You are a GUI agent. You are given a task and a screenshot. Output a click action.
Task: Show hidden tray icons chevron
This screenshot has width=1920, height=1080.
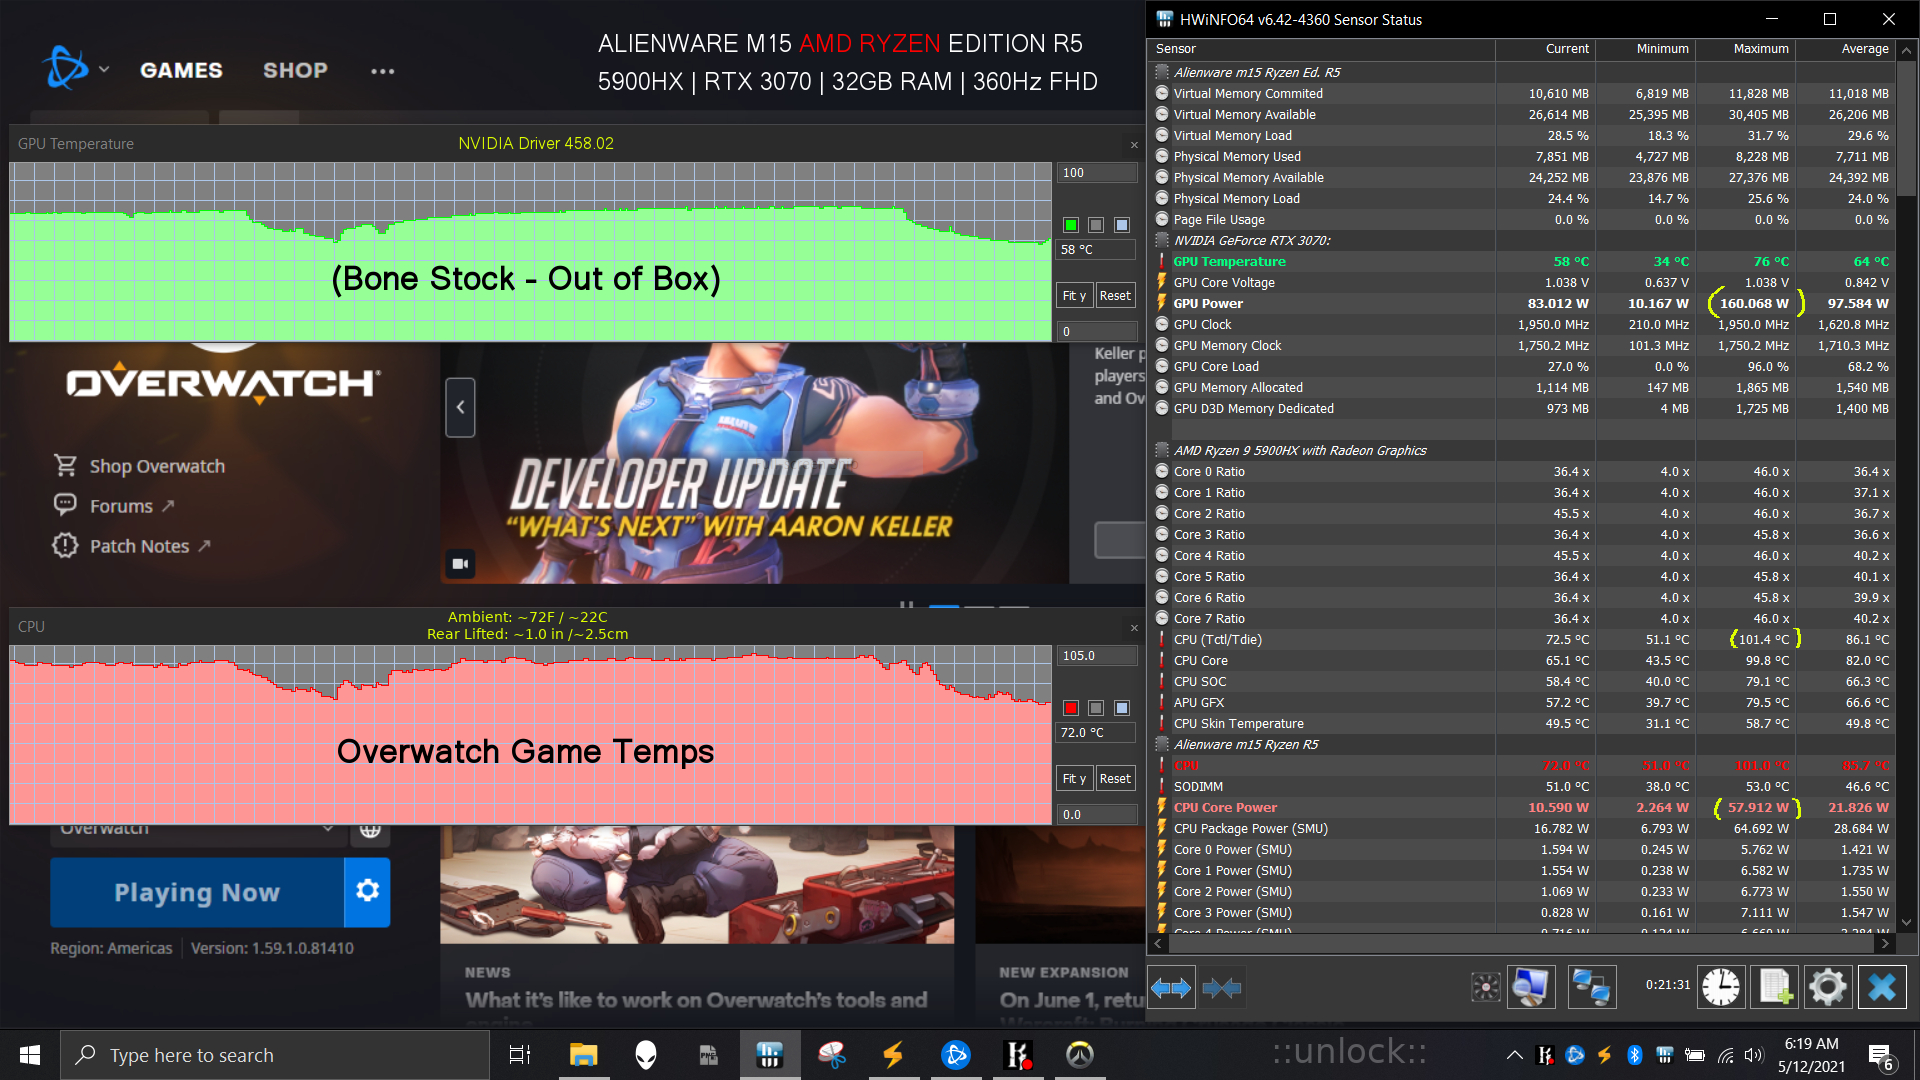pyautogui.click(x=1515, y=1055)
